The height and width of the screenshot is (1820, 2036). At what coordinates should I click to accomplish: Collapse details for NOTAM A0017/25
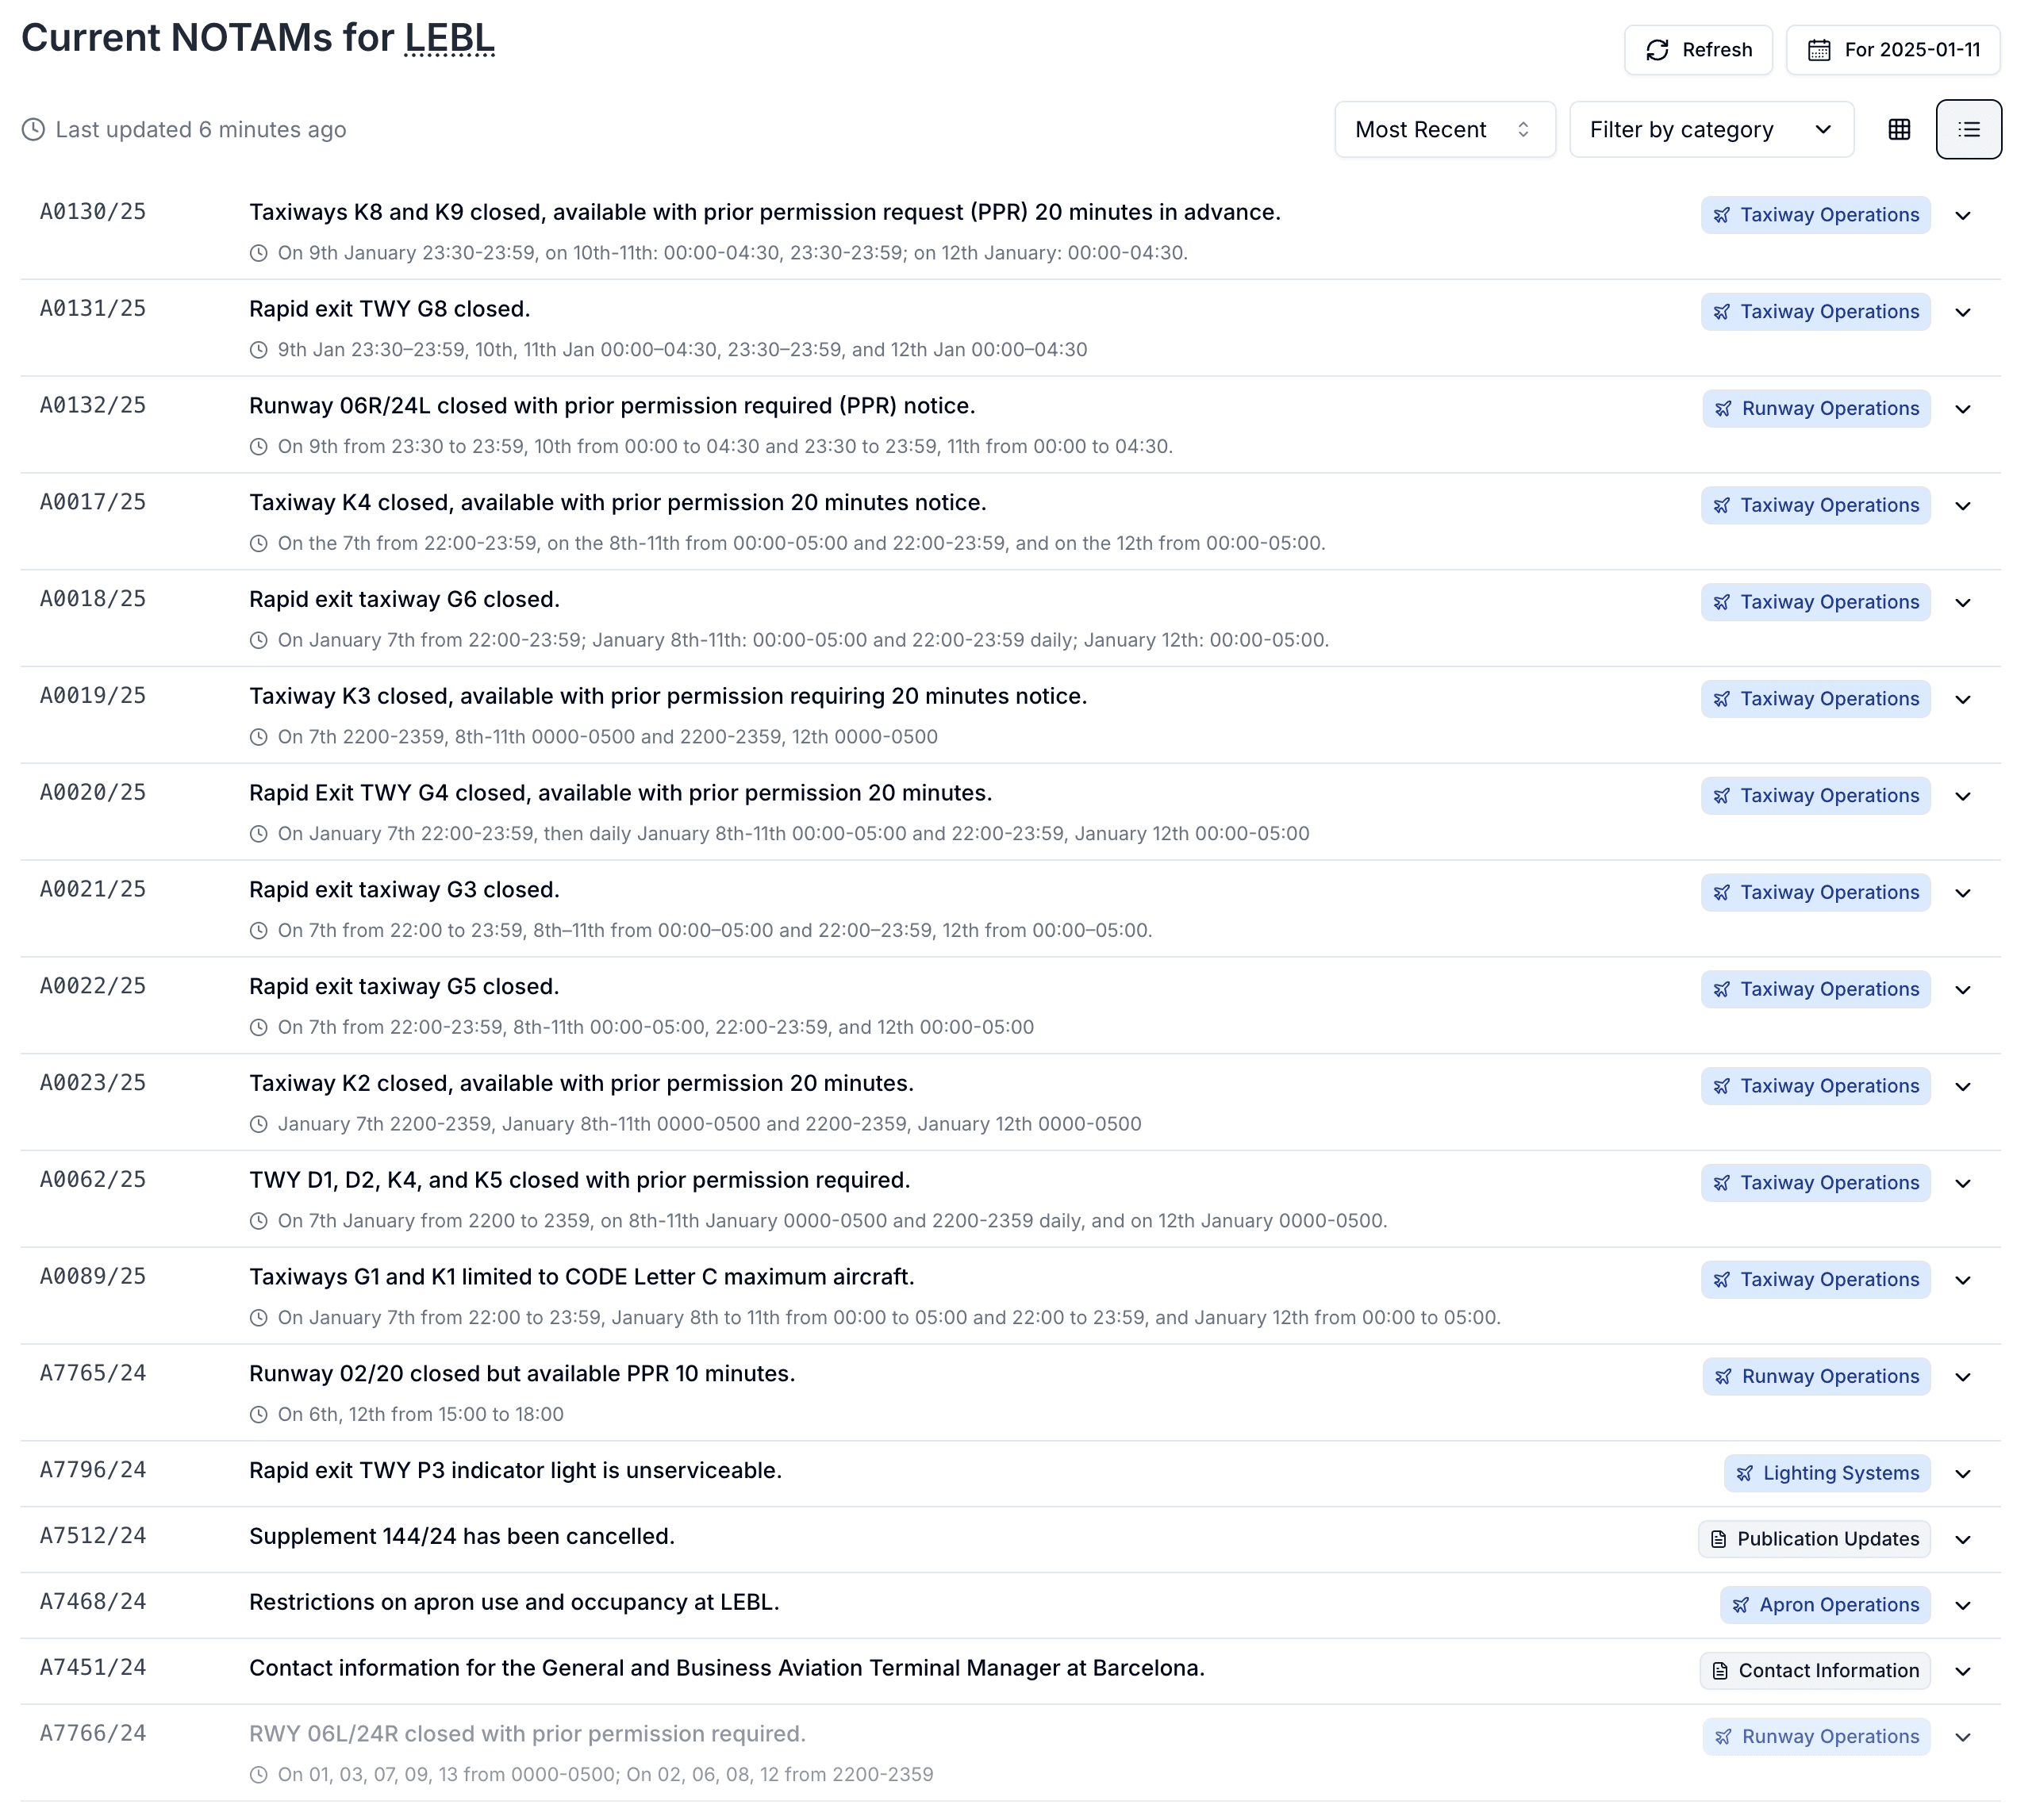tap(1963, 506)
